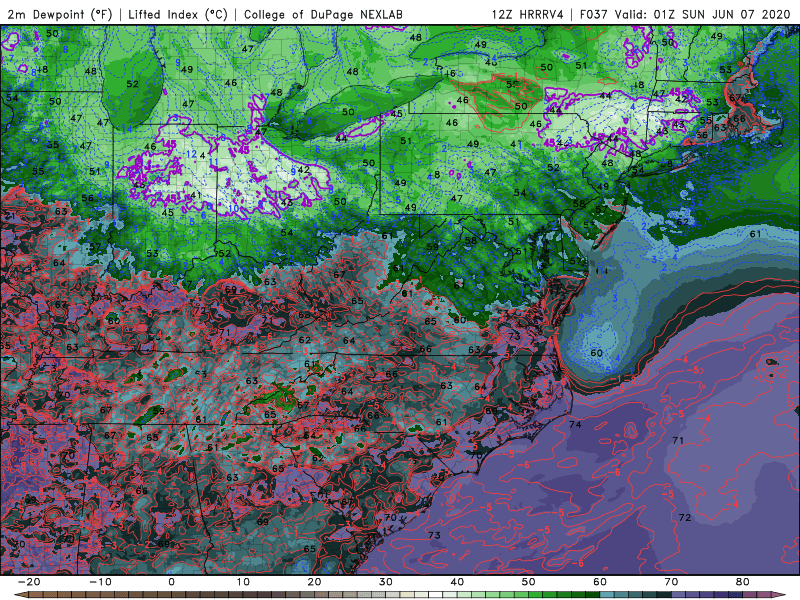Click 'F037 Valid: 01Z SUN JUN 07 2020'
Viewport: 800px width, 600px height.
(685, 14)
